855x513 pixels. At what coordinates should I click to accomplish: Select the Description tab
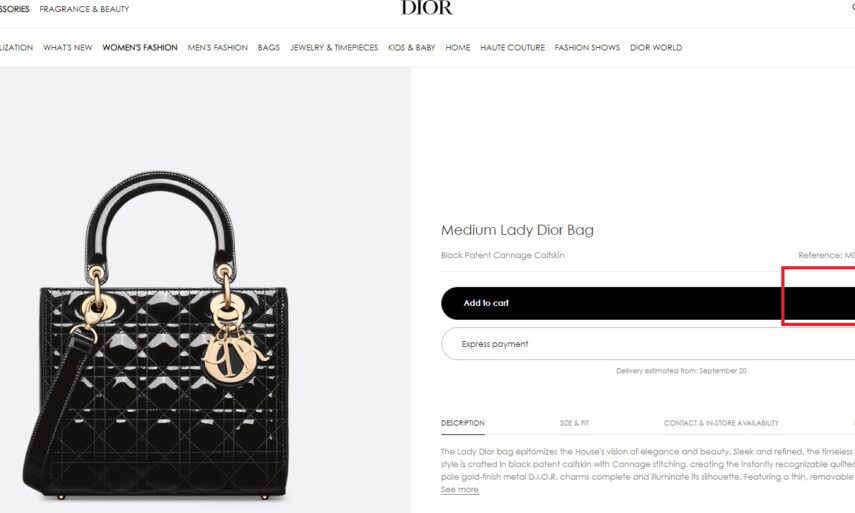(x=462, y=423)
